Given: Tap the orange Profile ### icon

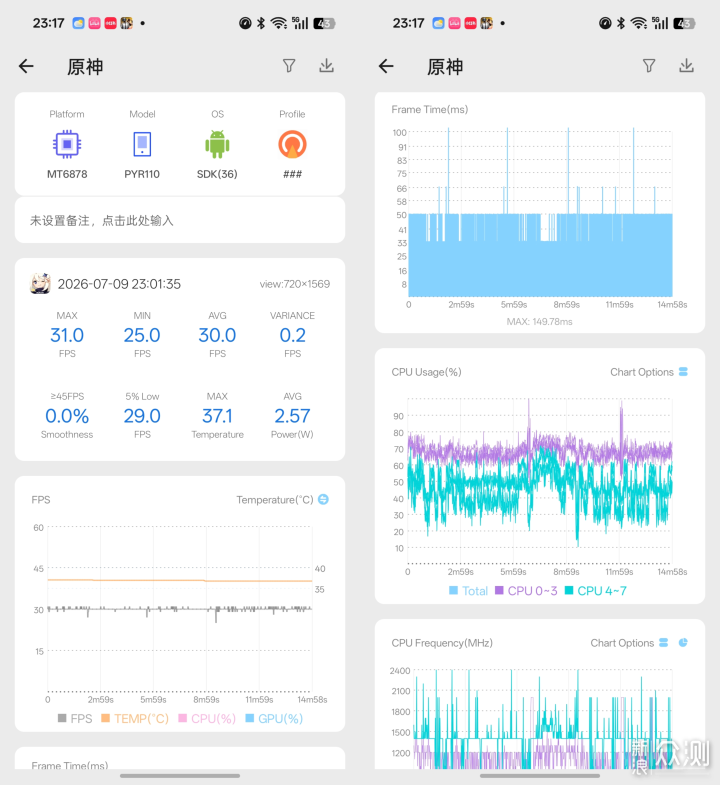Looking at the screenshot, I should click(x=292, y=144).
